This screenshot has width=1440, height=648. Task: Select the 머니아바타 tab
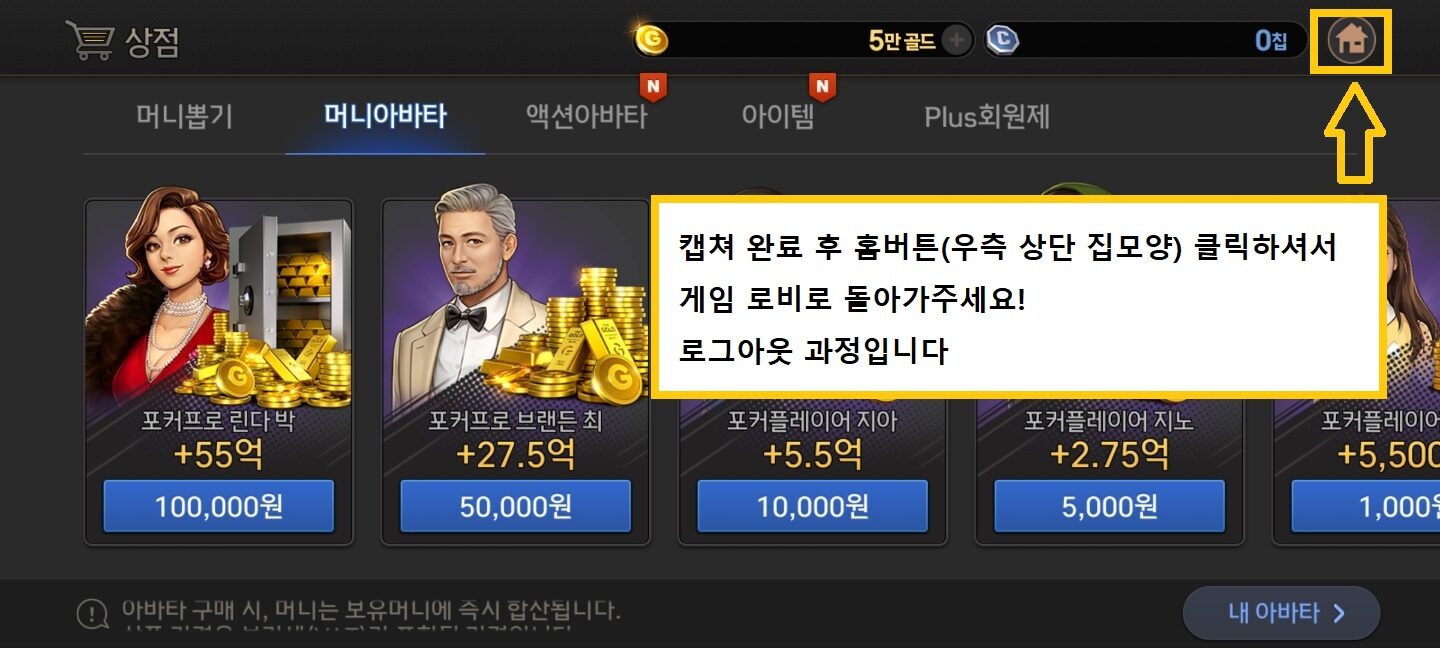pos(385,116)
